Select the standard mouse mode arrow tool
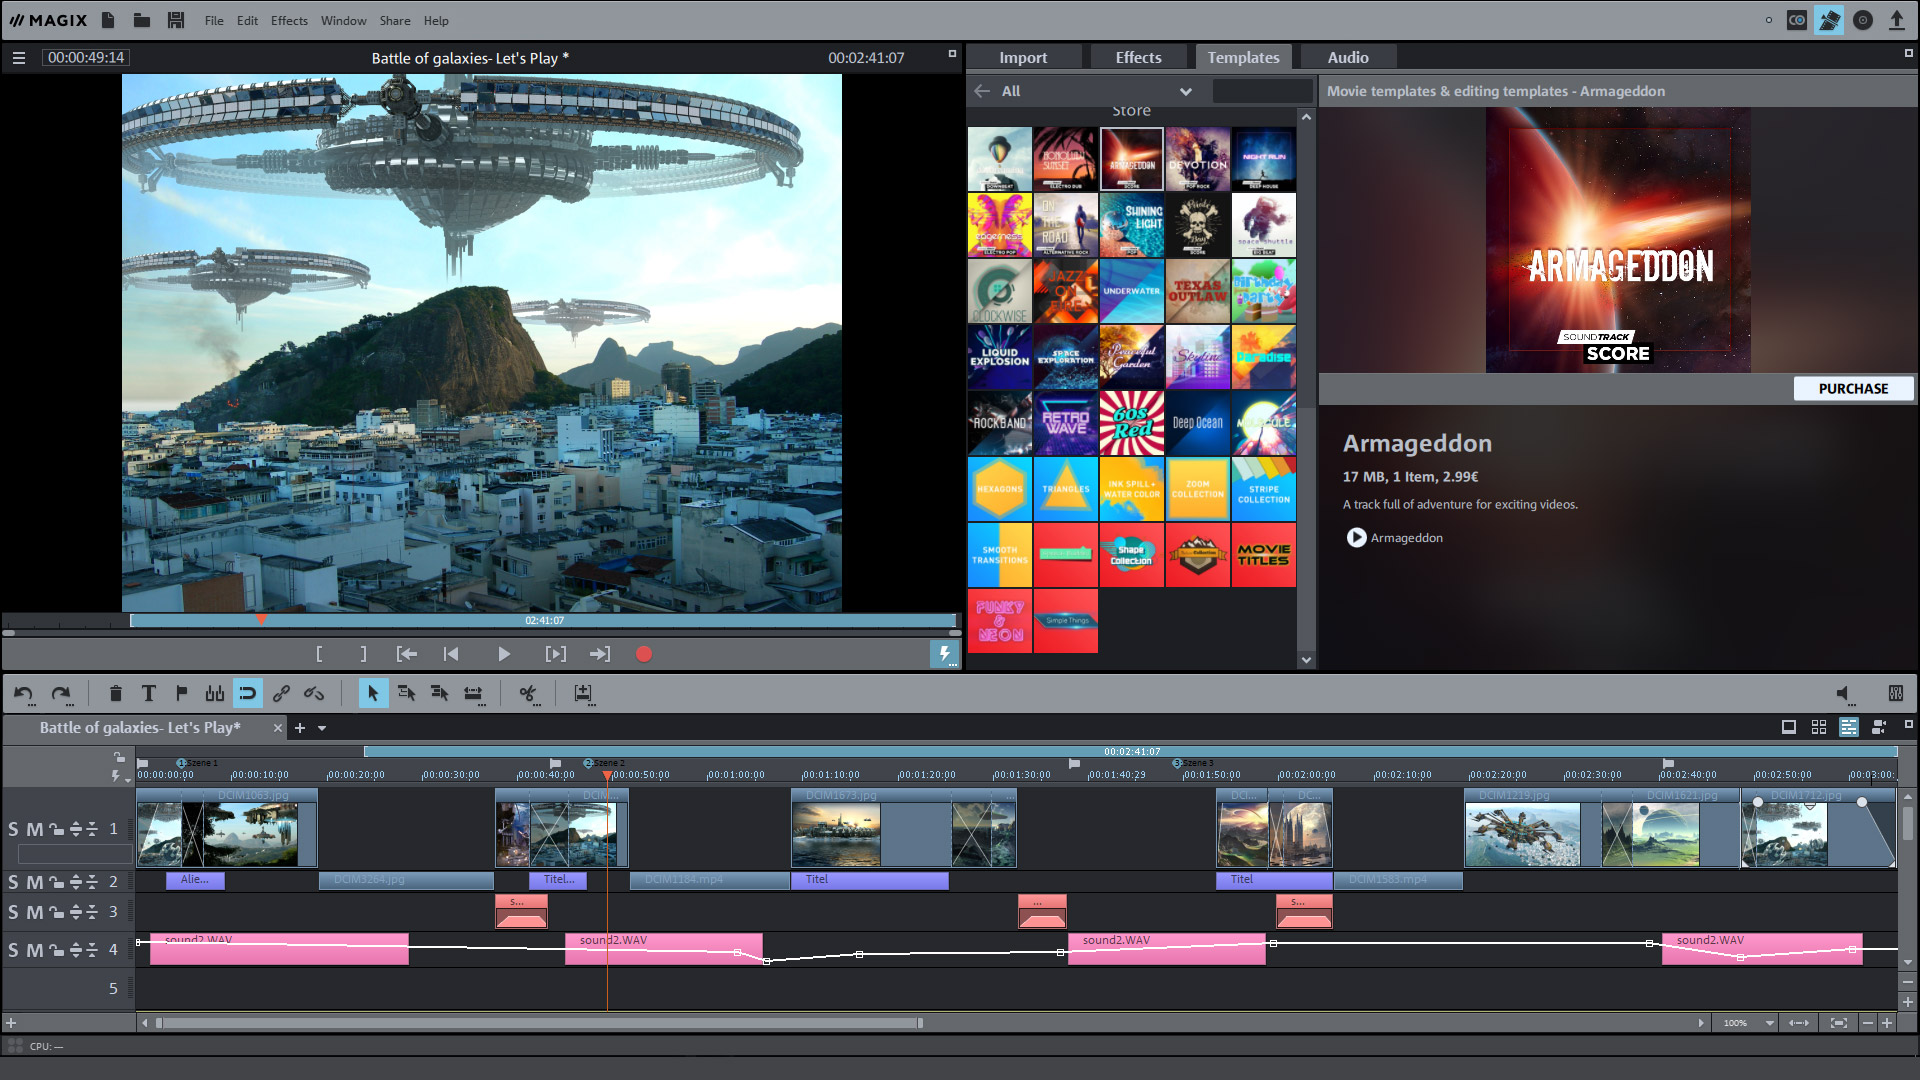The height and width of the screenshot is (1080, 1920). click(374, 693)
